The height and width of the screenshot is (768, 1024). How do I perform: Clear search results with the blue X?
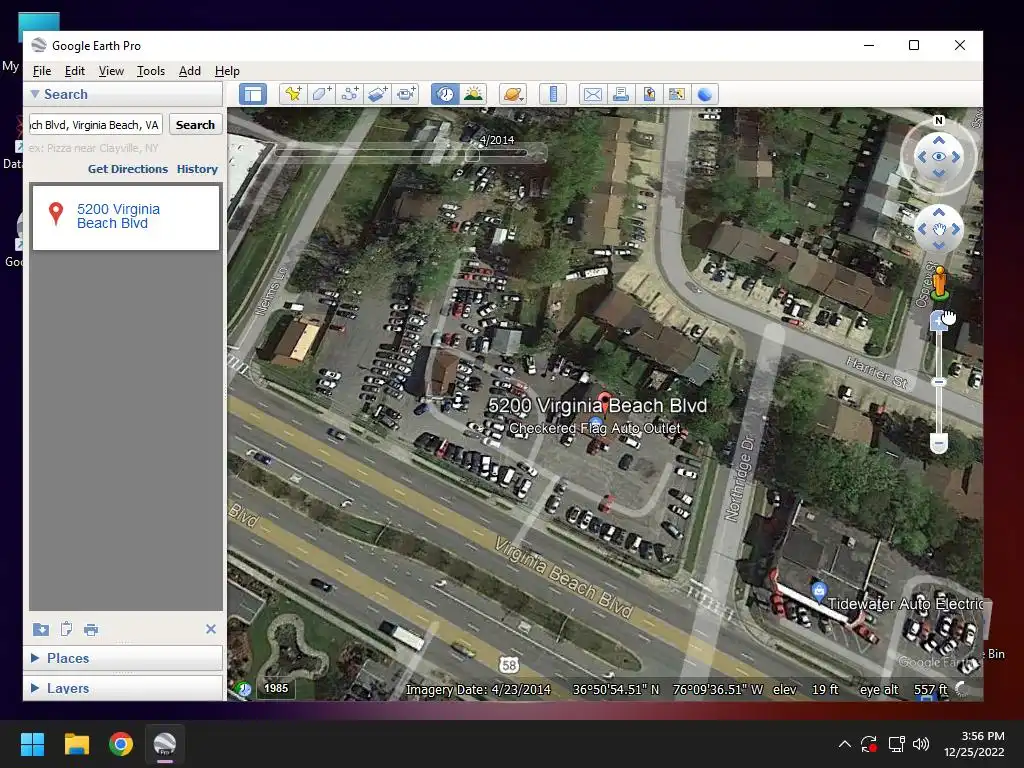click(210, 629)
